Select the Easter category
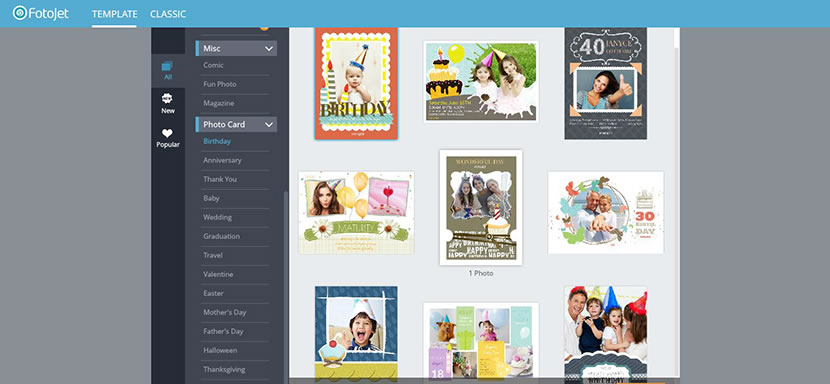830x384 pixels. [x=213, y=293]
